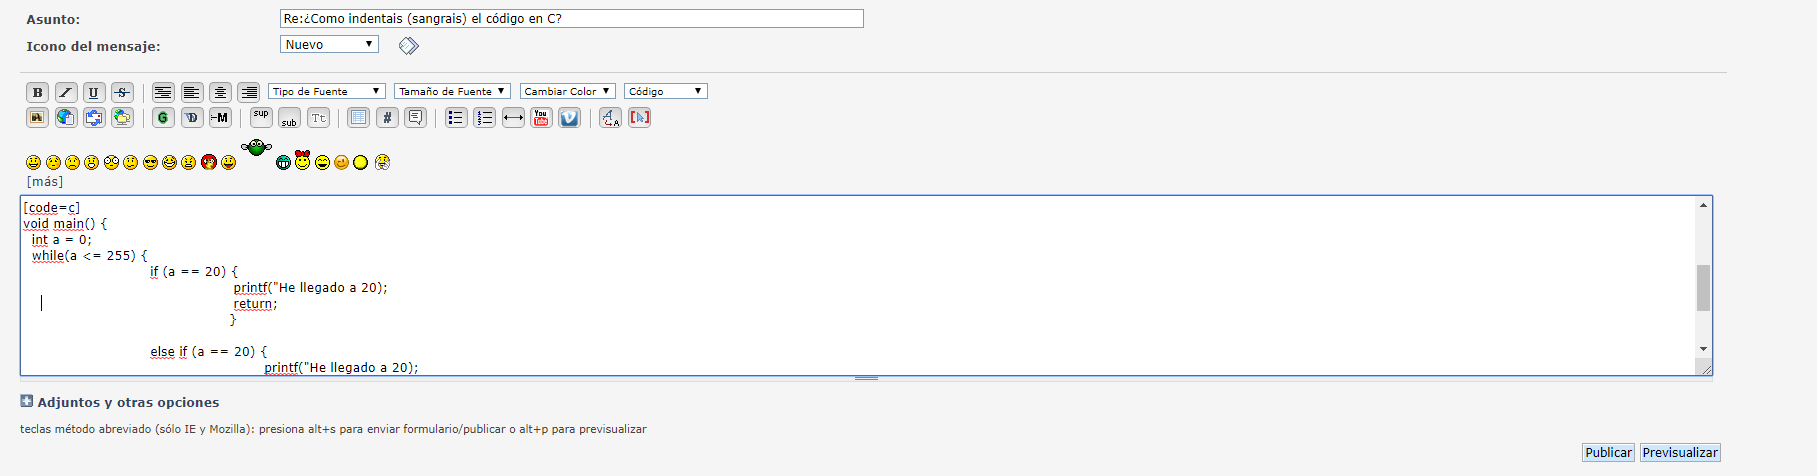Screen dimensions: 1817x476
Task: Show more smileys via [más]
Action: 45,182
